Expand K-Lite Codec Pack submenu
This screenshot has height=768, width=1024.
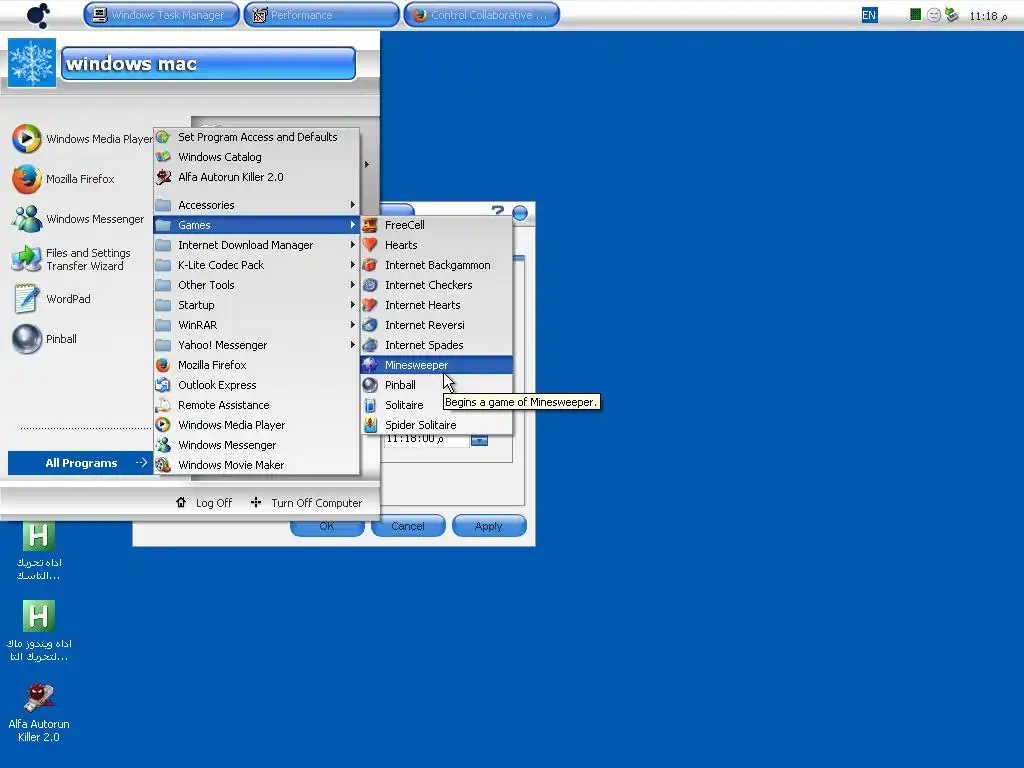(257, 265)
